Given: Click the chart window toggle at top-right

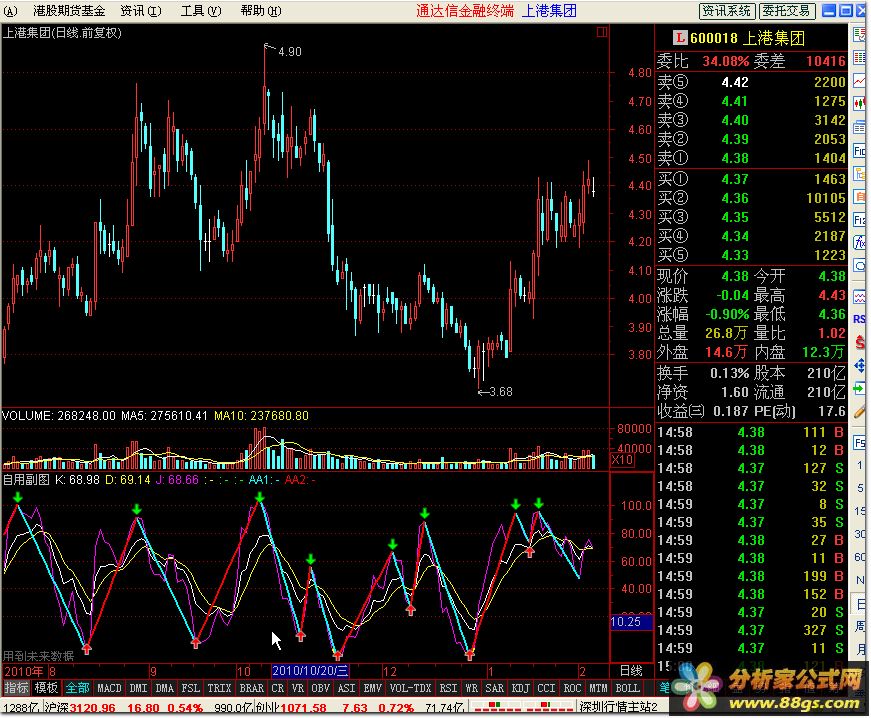Looking at the screenshot, I should [602, 32].
